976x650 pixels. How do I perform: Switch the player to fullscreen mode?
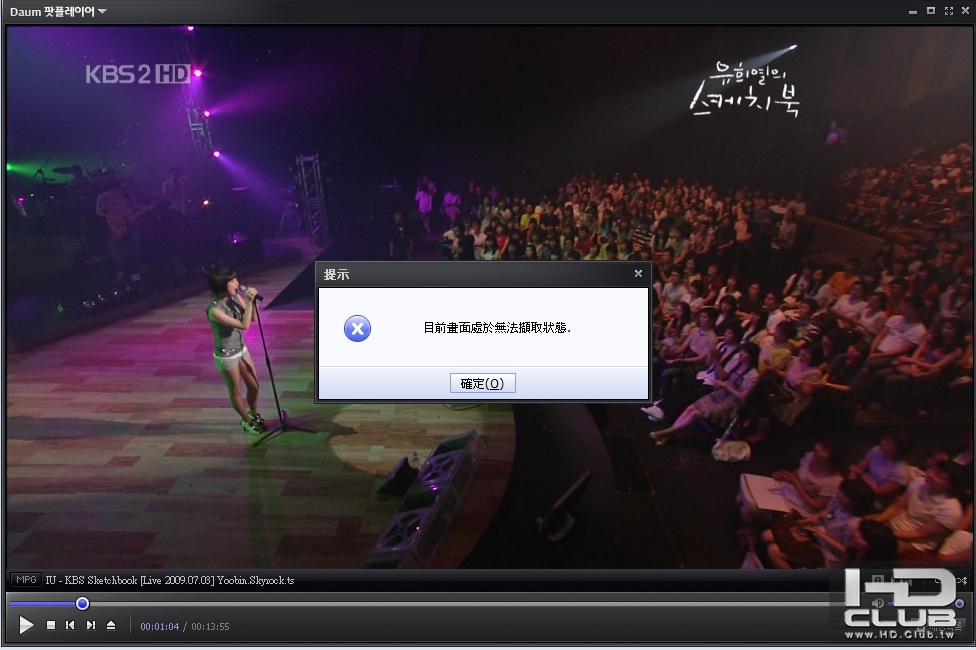(949, 11)
